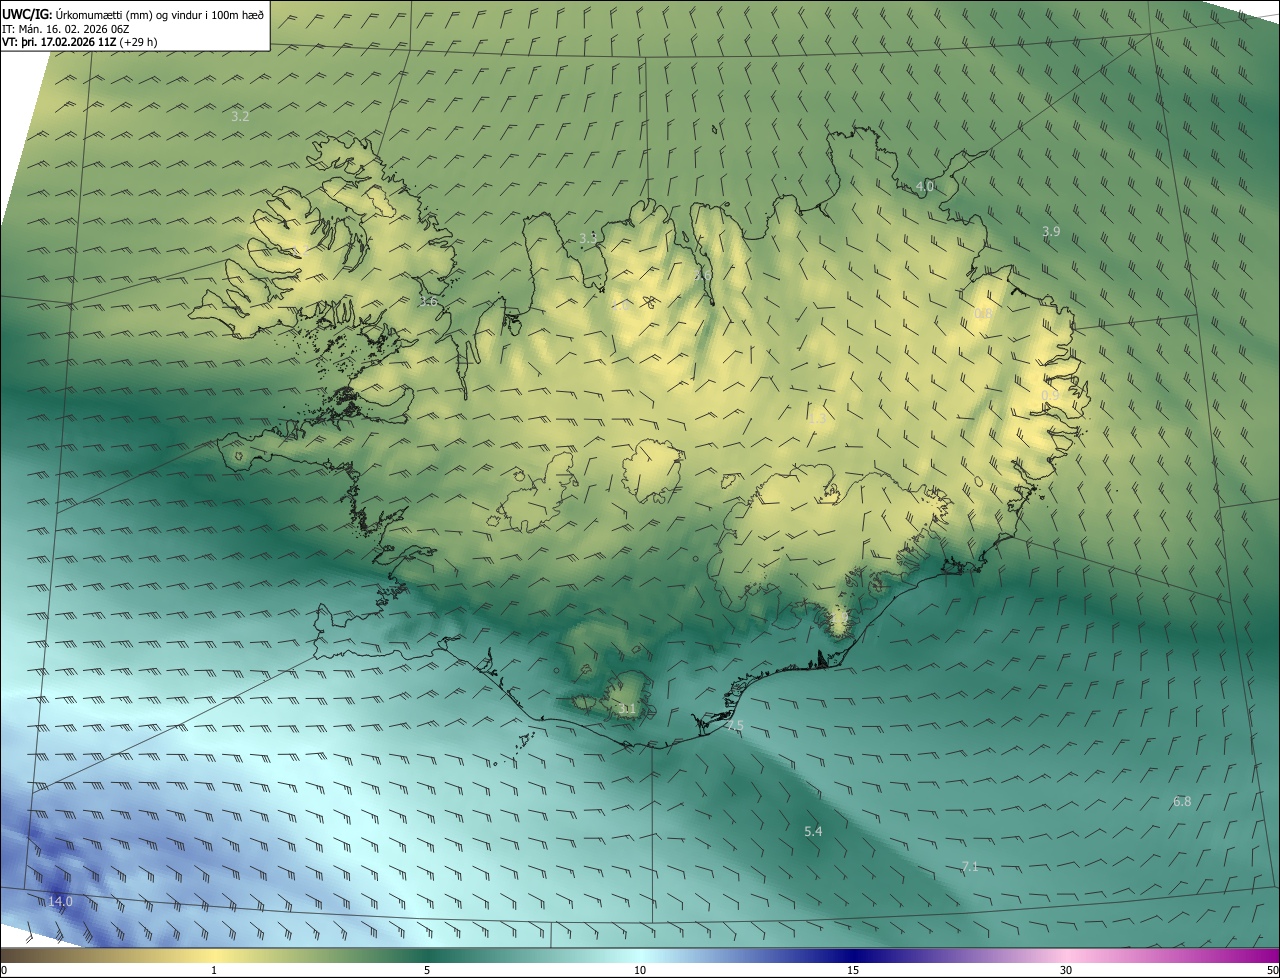Click the 5 tick on the color scale
Viewport: 1280px width, 978px height.
pyautogui.click(x=427, y=970)
